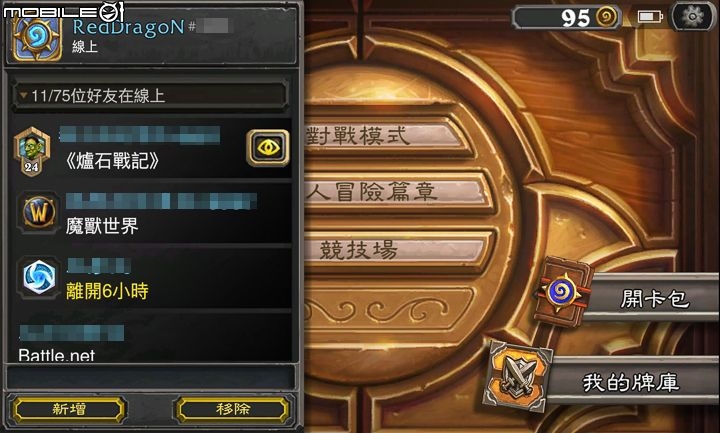Click the card pack icon beside 開卡包
This screenshot has width=720, height=433.
pos(562,291)
